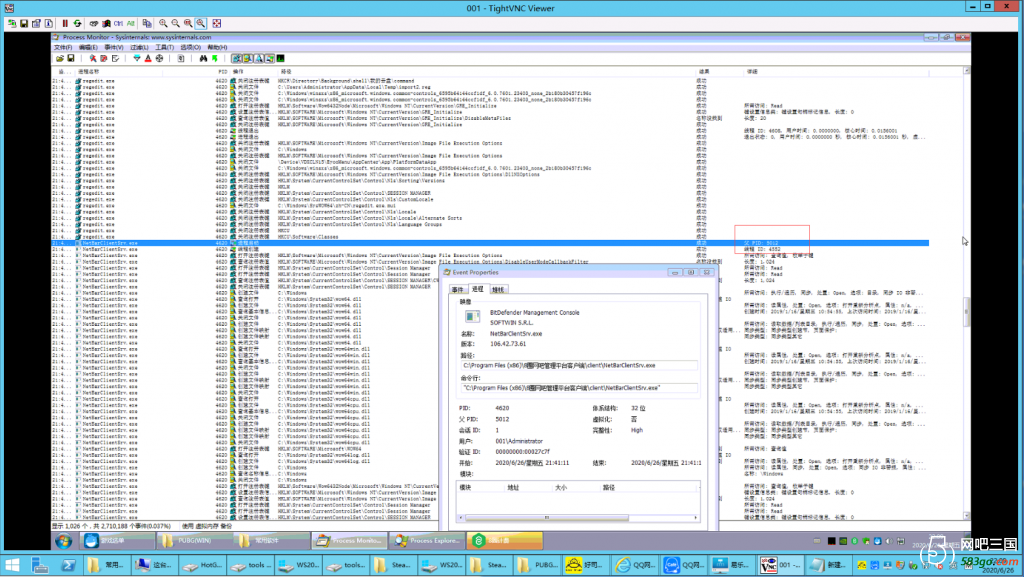Click remote Windows start orb
Image resolution: width=1024 pixels, height=577 pixels.
[63, 541]
